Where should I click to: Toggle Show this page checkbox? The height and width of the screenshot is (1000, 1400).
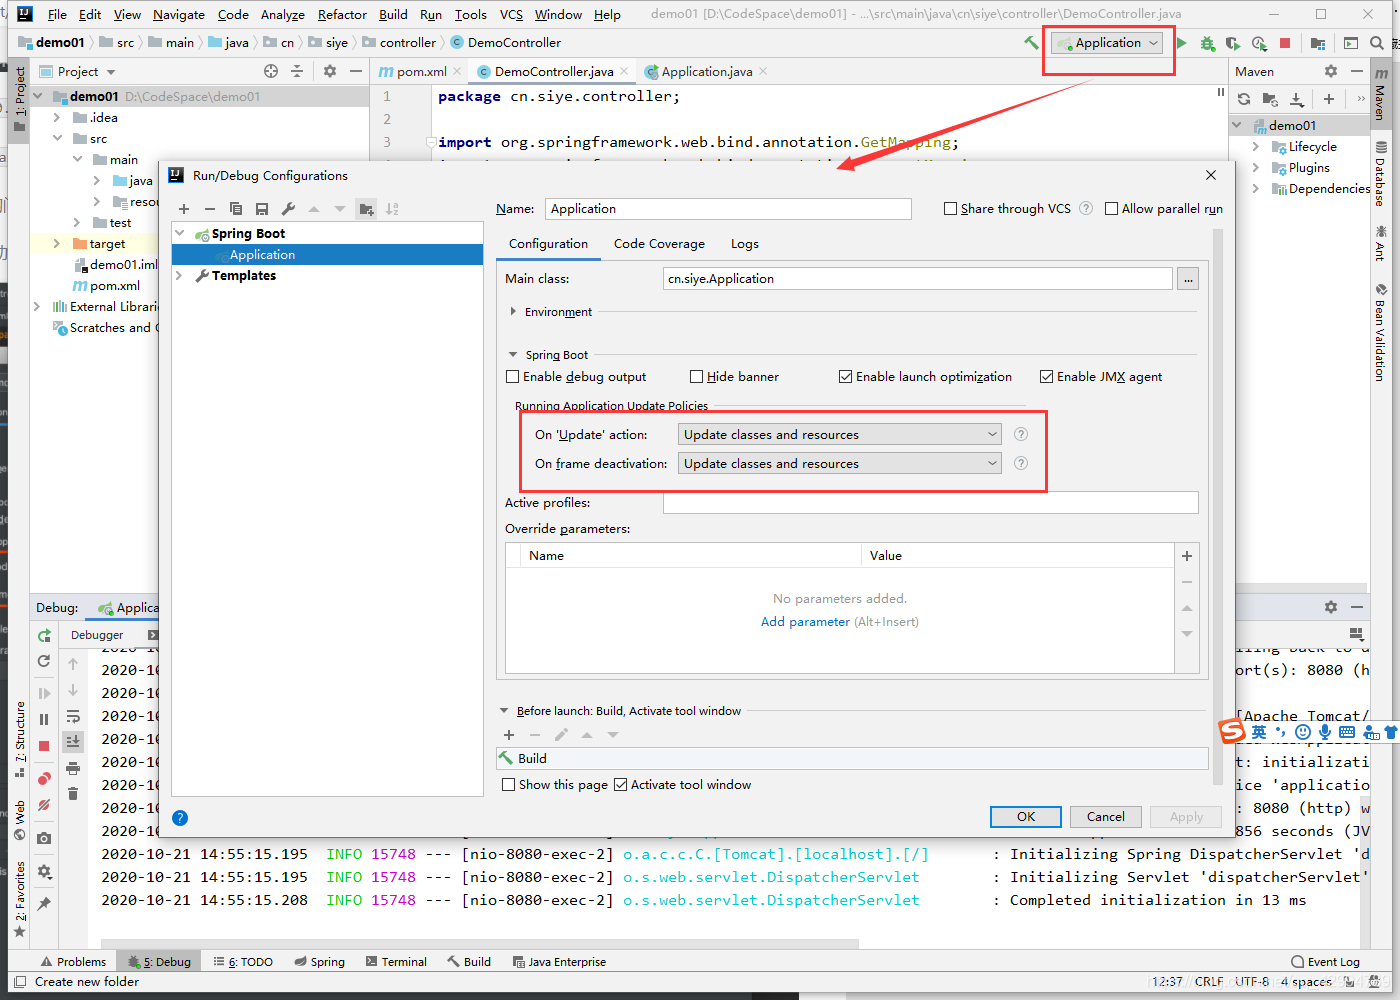click(x=509, y=785)
